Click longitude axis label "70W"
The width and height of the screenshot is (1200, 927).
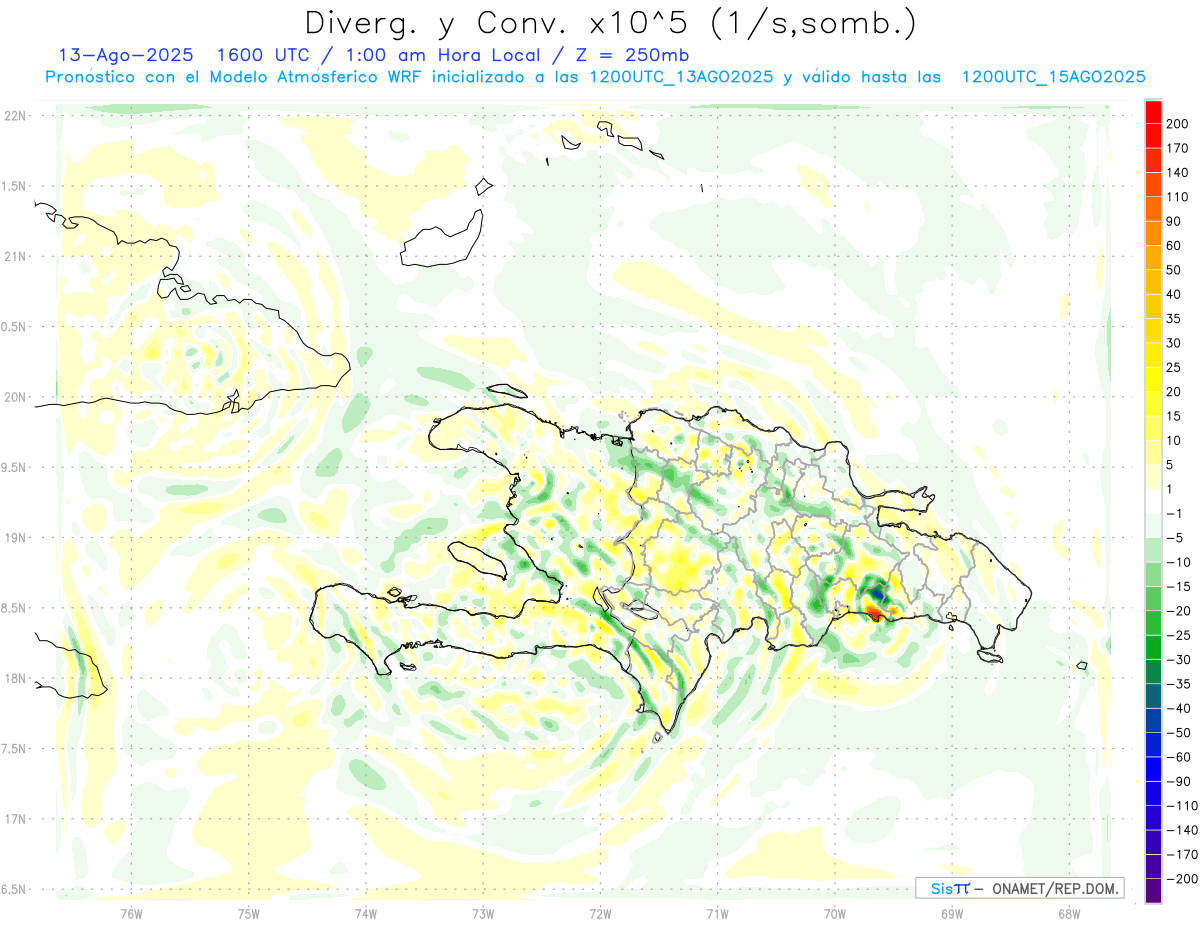coord(834,913)
